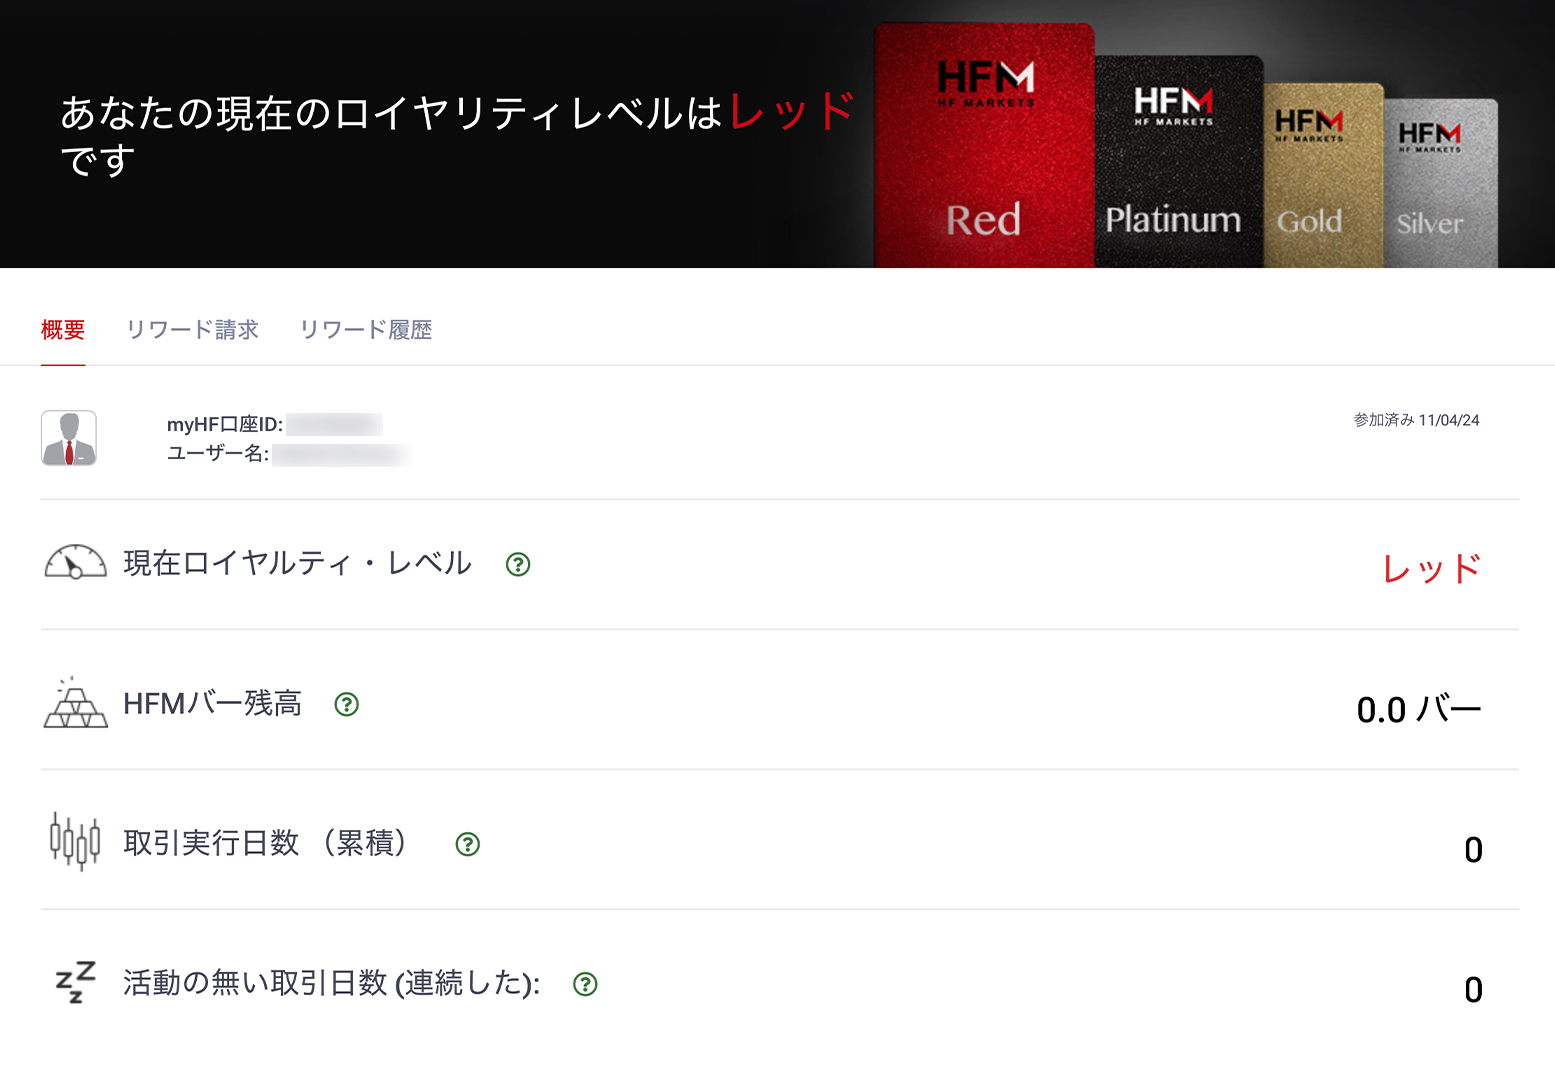Click the 参加済み 11/04/24 date text

click(1416, 420)
